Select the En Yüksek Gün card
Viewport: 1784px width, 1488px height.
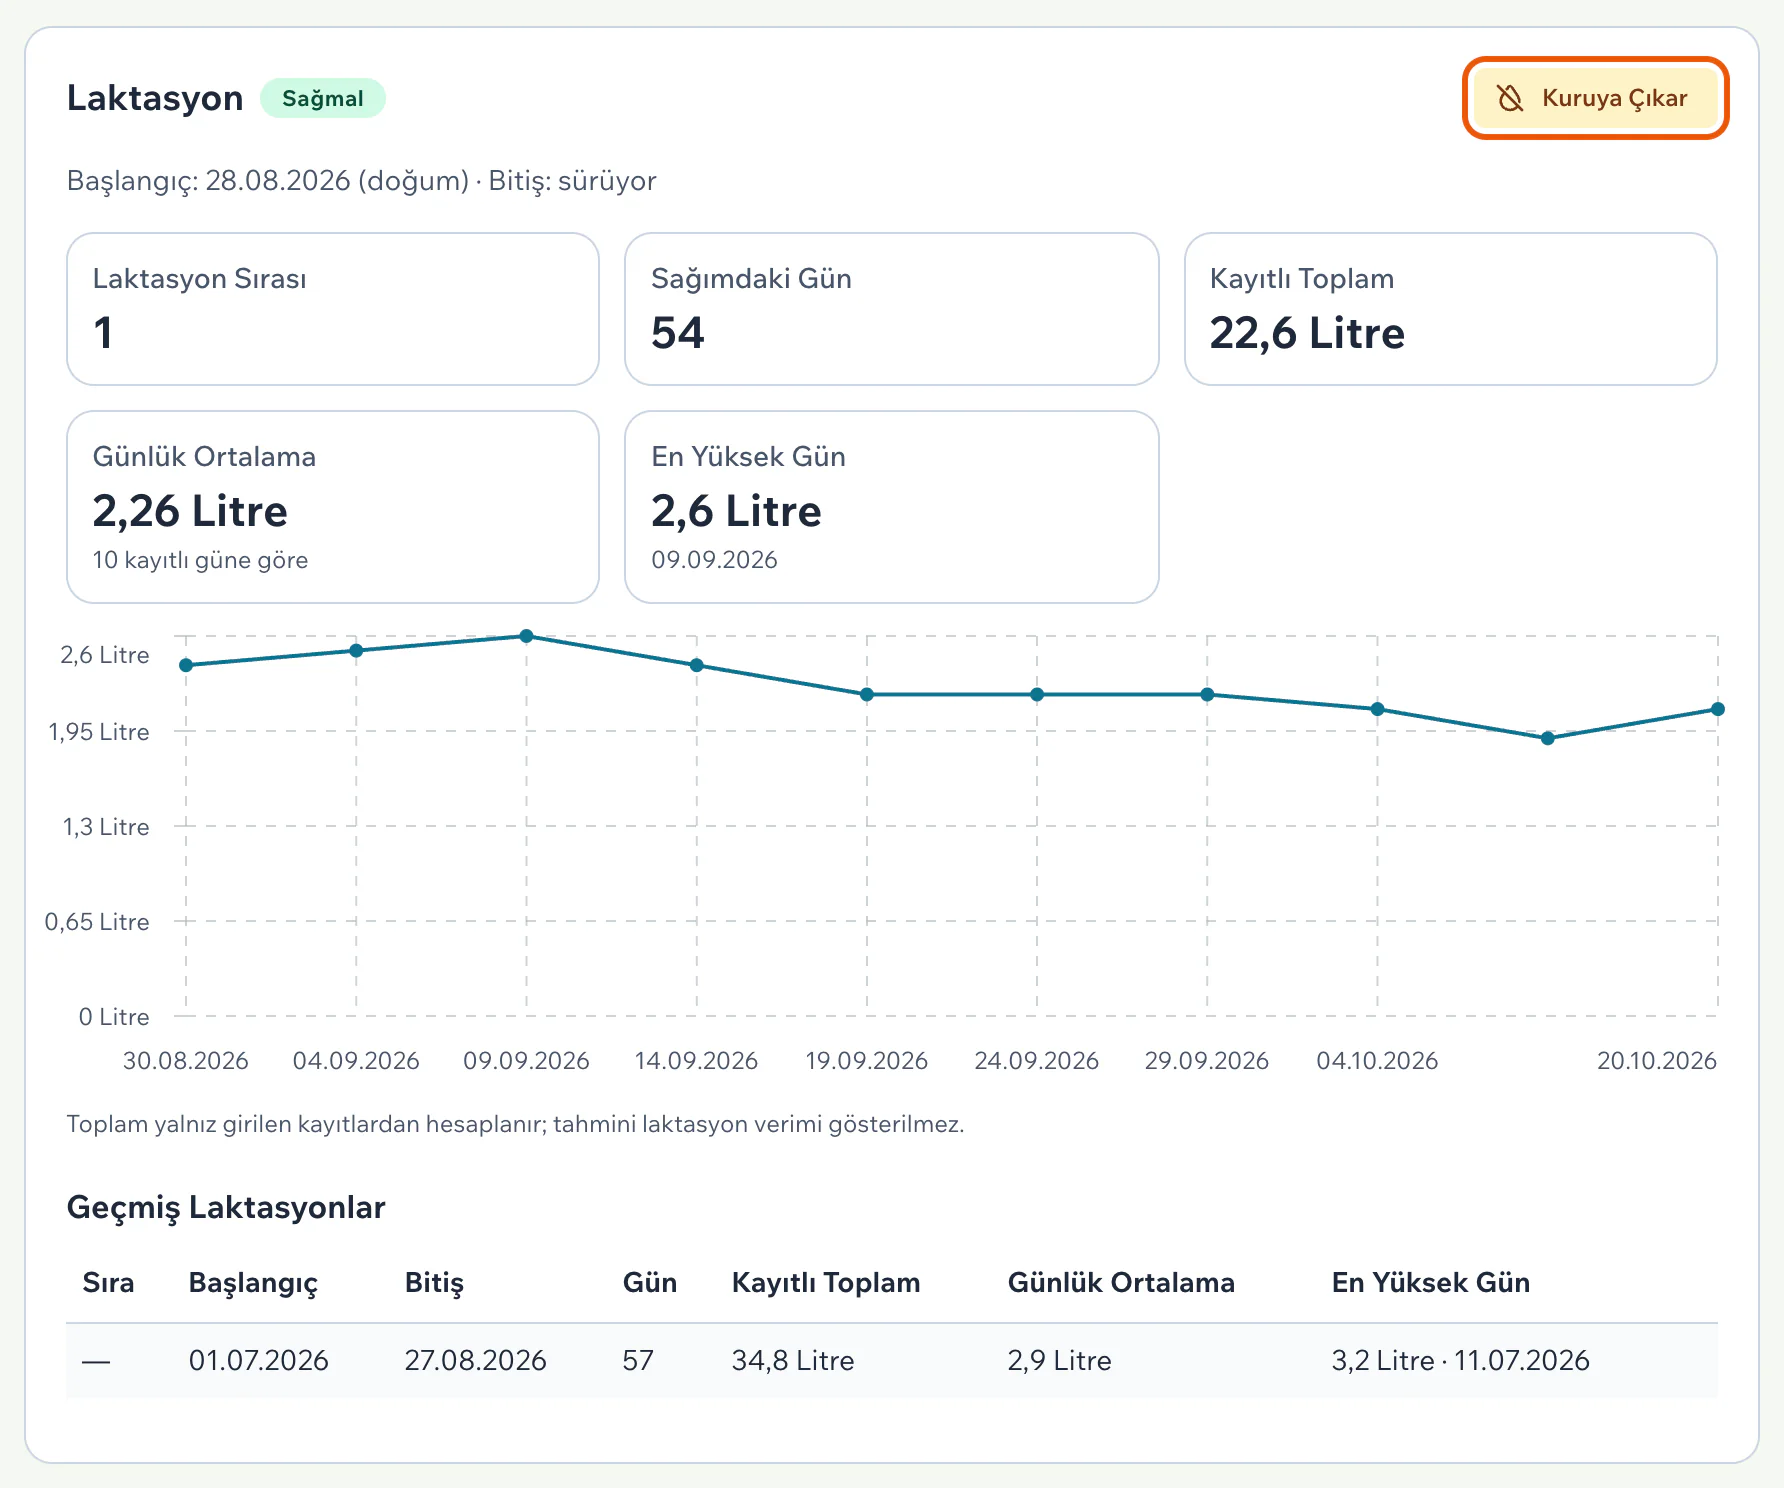pos(892,507)
